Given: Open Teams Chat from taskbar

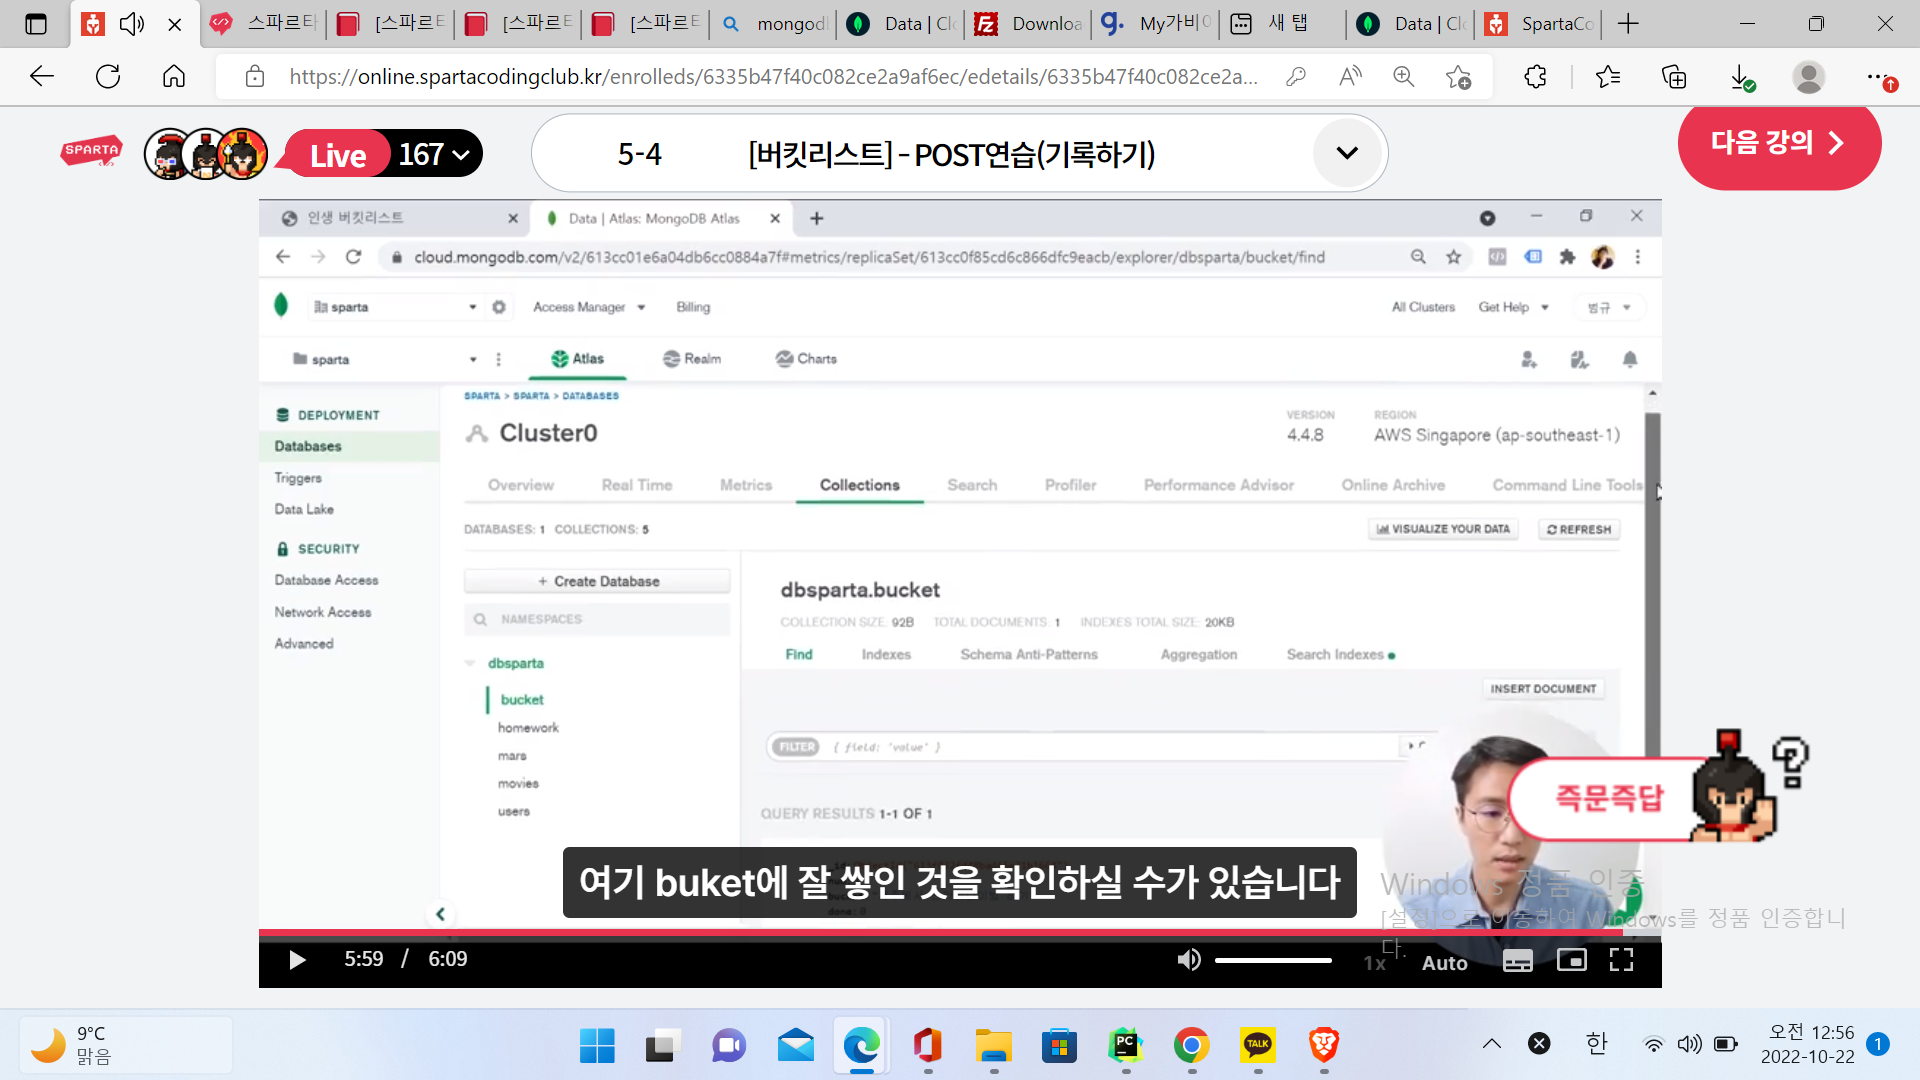Looking at the screenshot, I should [x=729, y=1046].
